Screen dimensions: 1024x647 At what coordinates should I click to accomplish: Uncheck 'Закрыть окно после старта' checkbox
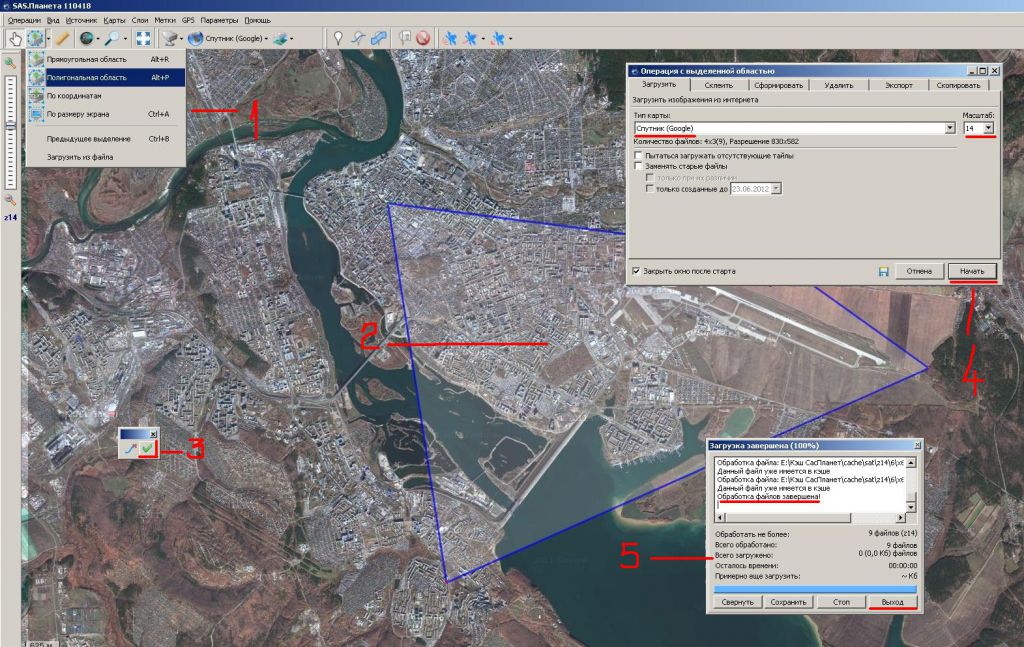coord(637,271)
